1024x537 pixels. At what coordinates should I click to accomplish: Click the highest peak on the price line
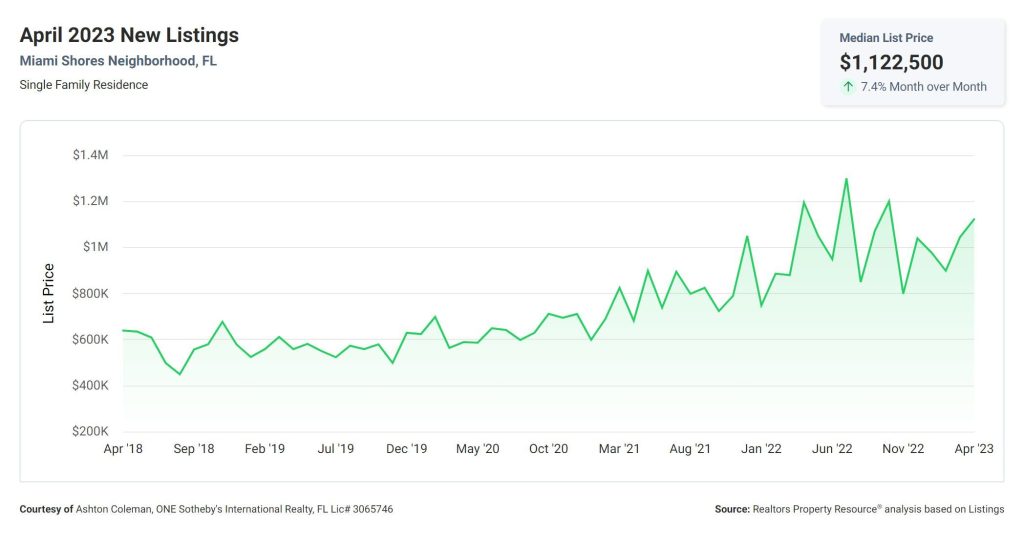click(846, 178)
